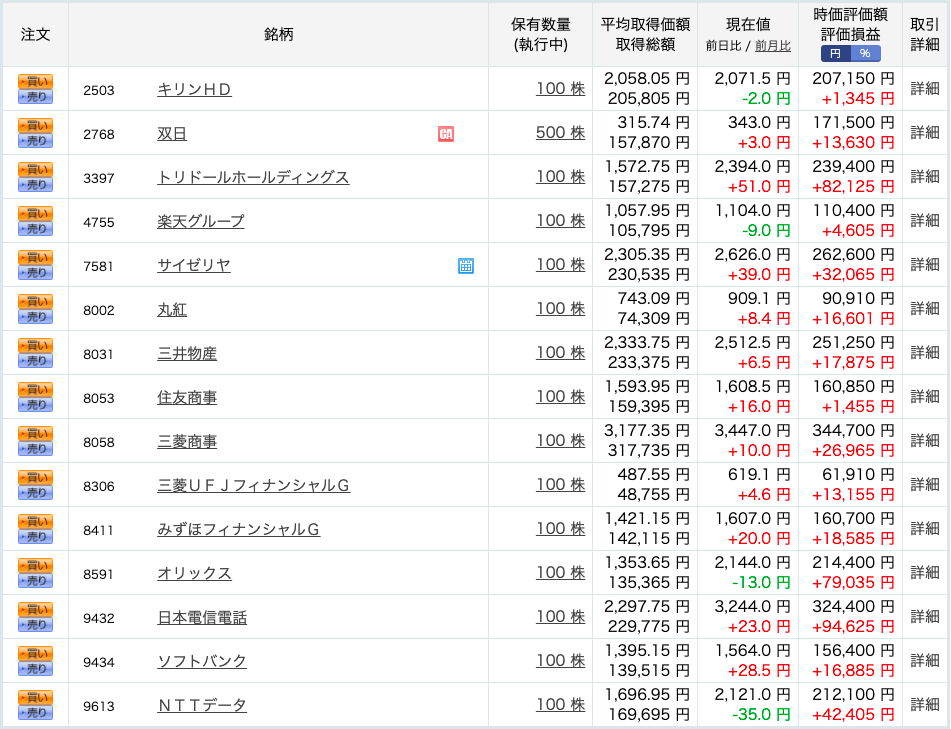
Task: Switch valuation display to percent
Action: (865, 53)
